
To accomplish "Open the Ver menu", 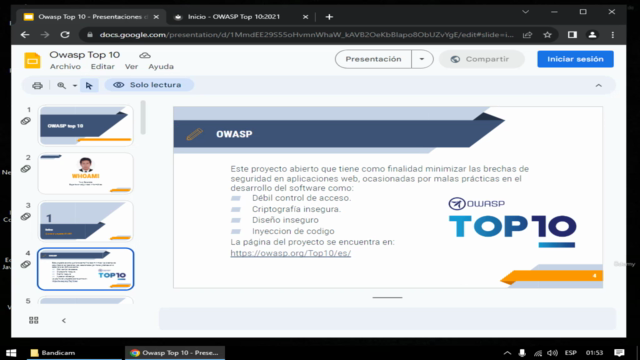I will click(x=131, y=67).
